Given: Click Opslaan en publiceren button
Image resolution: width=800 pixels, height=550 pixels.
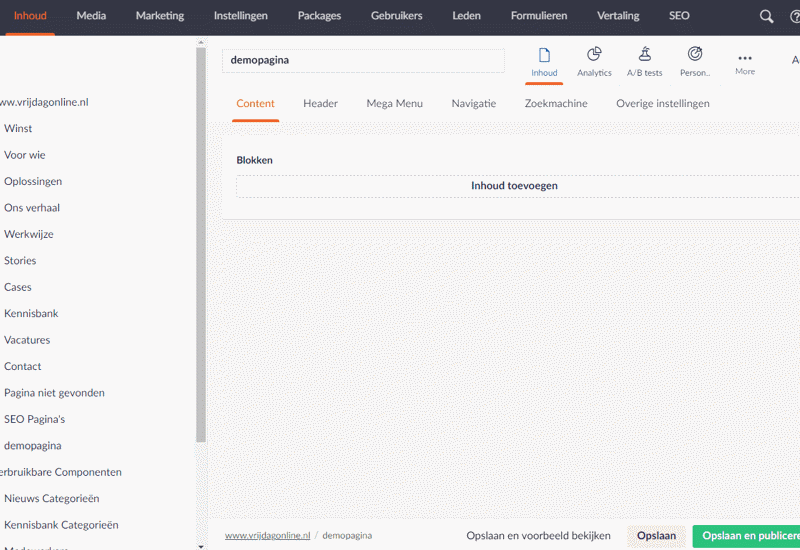Looking at the screenshot, I should tap(748, 536).
